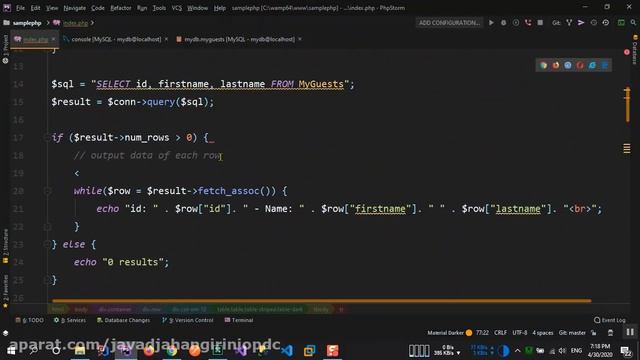The image size is (640, 360).
Task: Open the Favorites tool window sidebar
Action: [x=5, y=291]
